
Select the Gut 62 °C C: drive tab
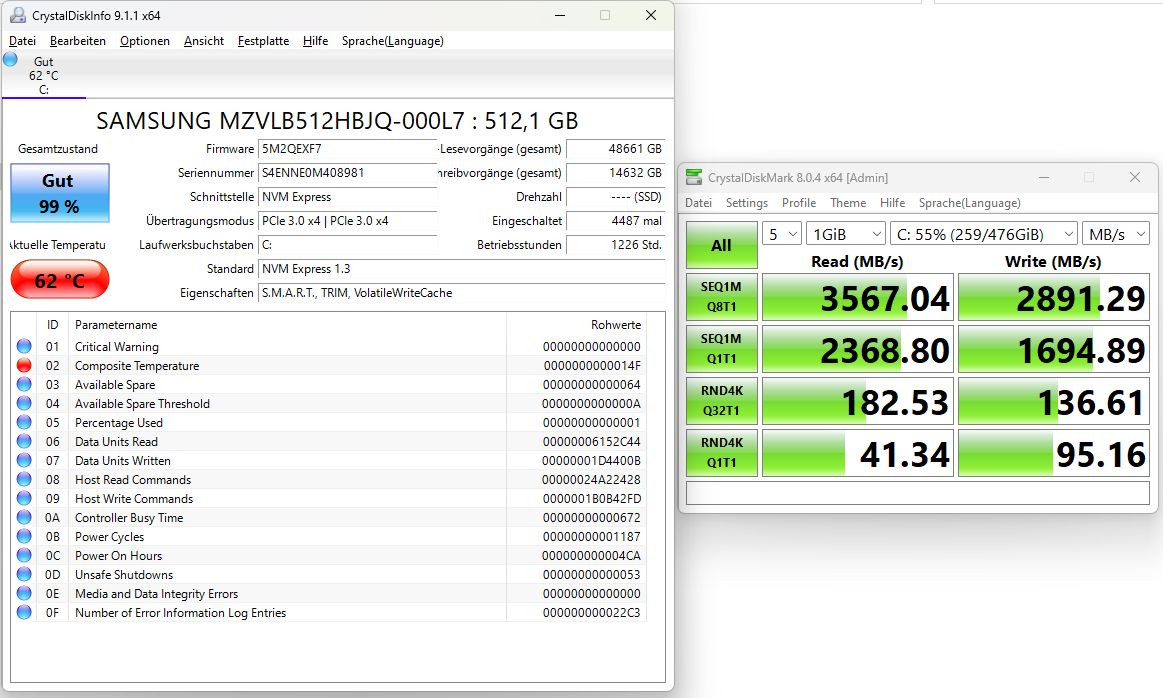(x=44, y=76)
